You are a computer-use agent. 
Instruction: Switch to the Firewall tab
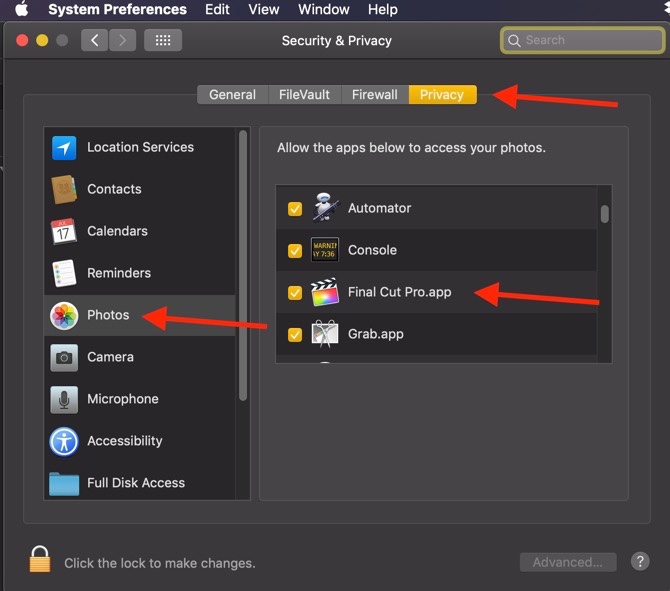tap(375, 94)
